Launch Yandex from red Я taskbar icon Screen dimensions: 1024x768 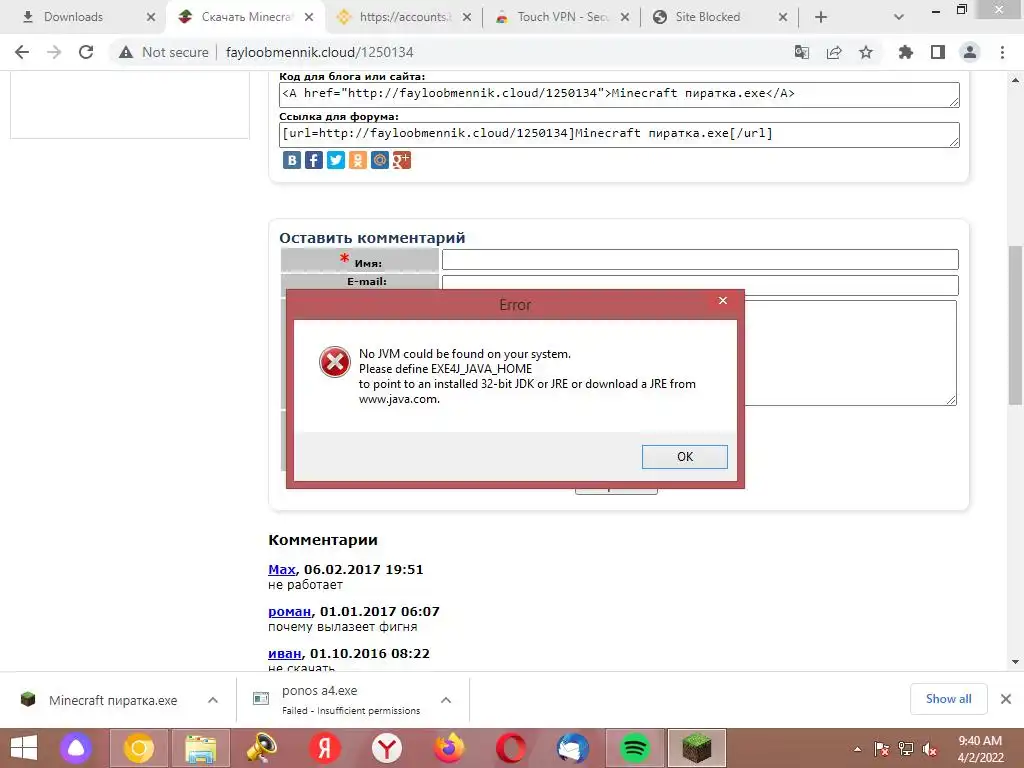(x=325, y=748)
